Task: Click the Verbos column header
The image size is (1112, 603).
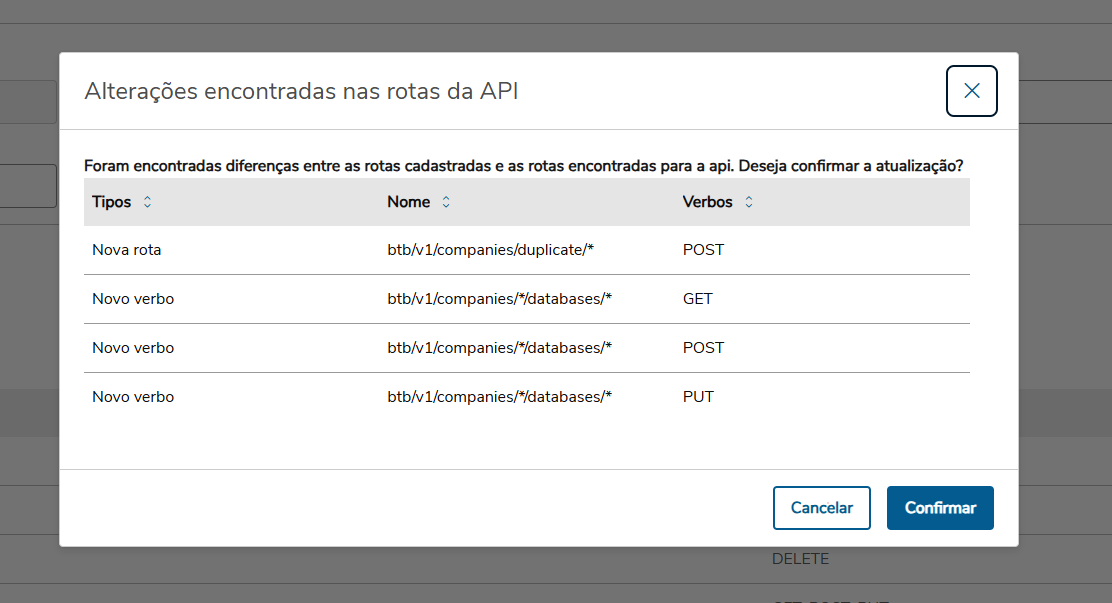Action: [x=707, y=202]
